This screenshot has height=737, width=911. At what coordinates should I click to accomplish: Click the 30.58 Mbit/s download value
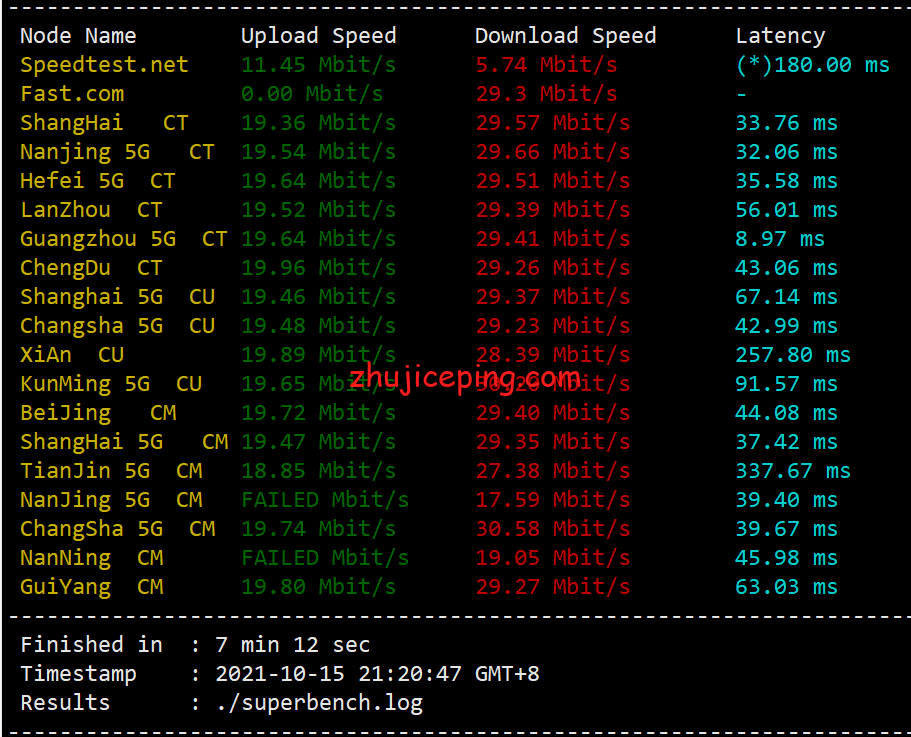coord(552,529)
